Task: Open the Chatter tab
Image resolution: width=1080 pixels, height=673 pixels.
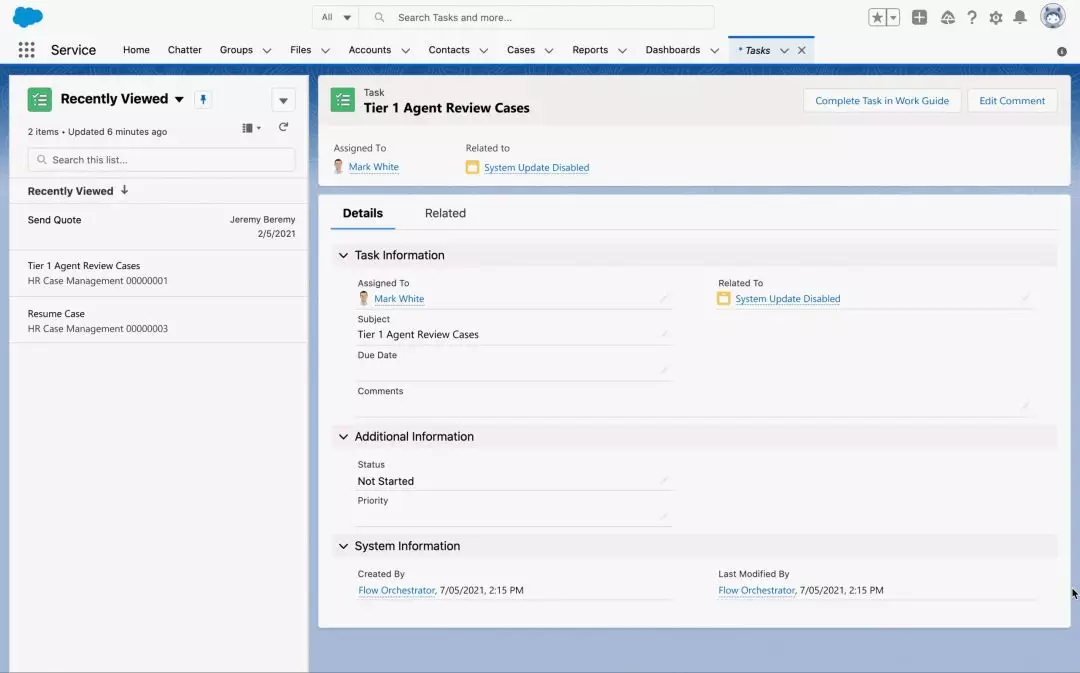Action: (x=185, y=50)
